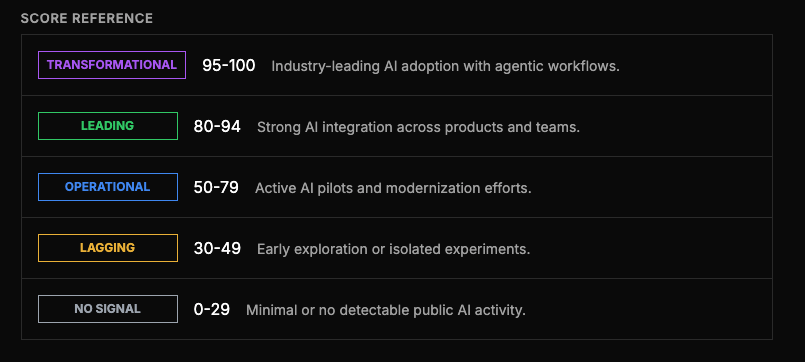
Task: Select 'Early exploration or isolated experiments' description
Action: [394, 249]
